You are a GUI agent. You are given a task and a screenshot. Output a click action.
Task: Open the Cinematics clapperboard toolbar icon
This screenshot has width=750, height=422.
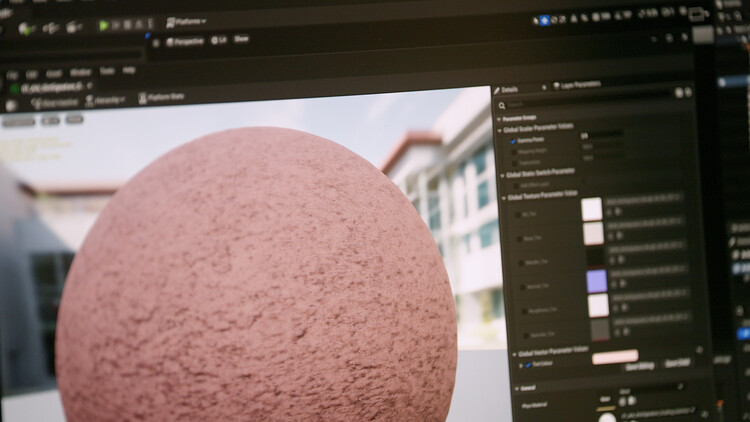pos(74,27)
